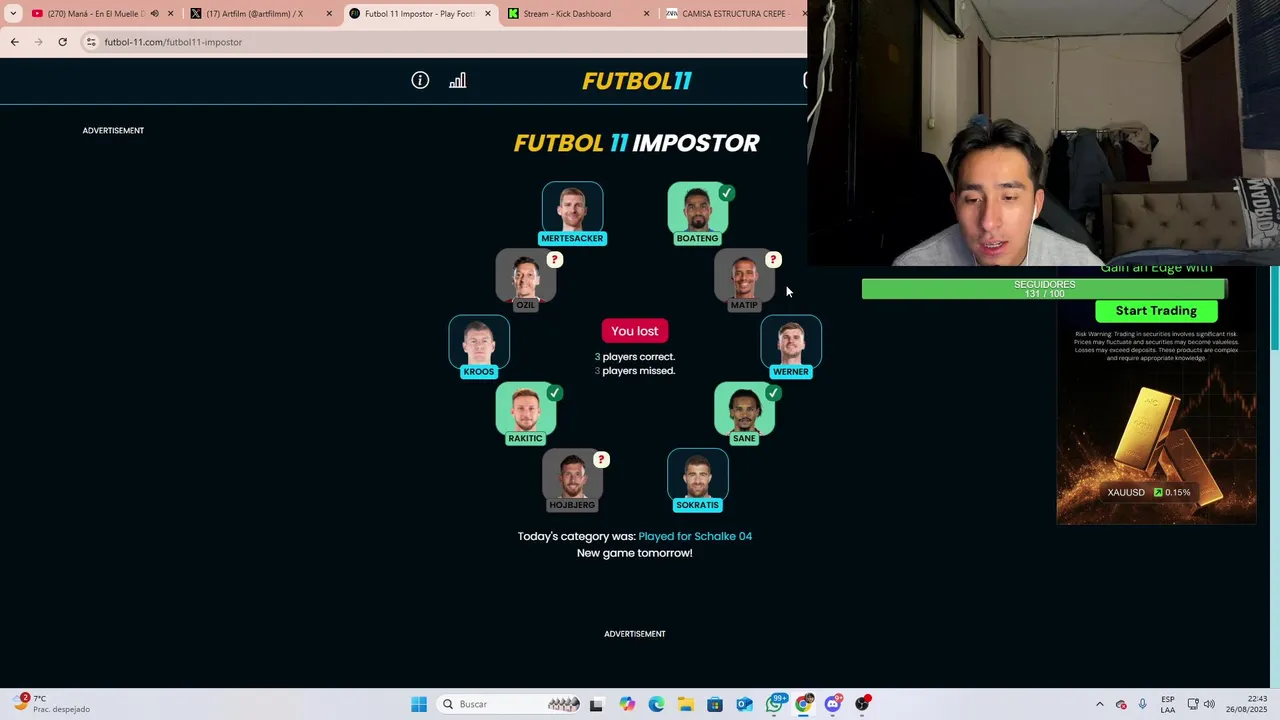Select the Sokratis player card
Image resolution: width=1280 pixels, height=720 pixels.
[x=697, y=480]
